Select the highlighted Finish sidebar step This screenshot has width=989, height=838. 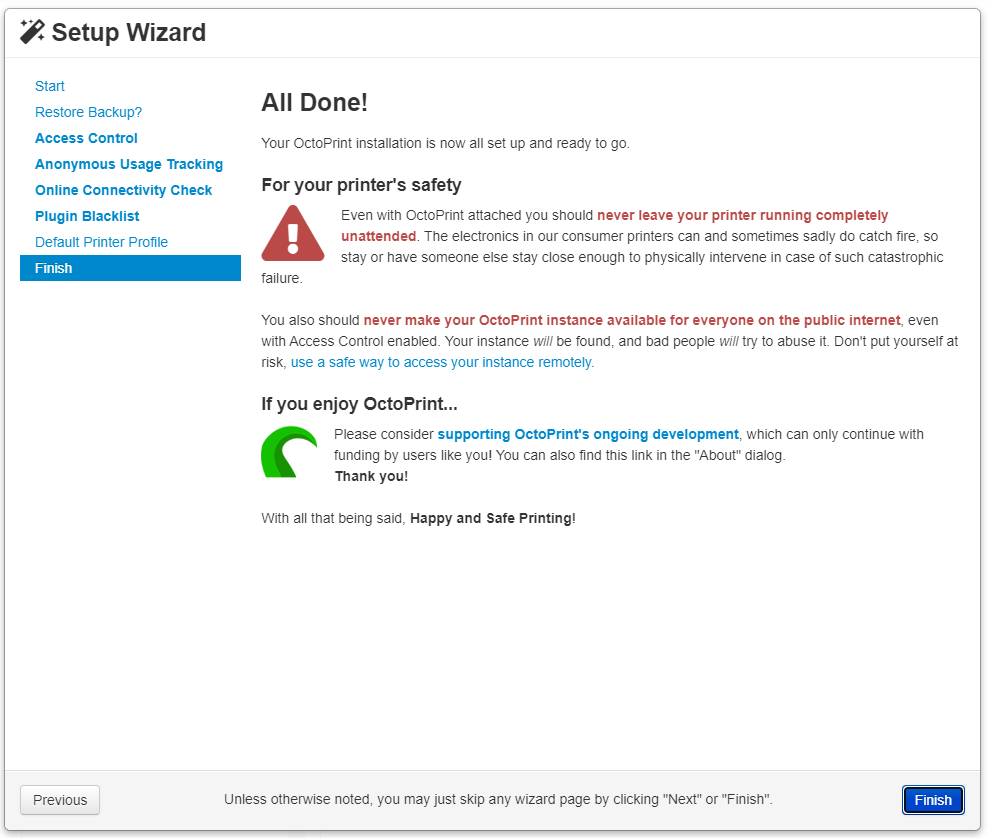click(131, 268)
